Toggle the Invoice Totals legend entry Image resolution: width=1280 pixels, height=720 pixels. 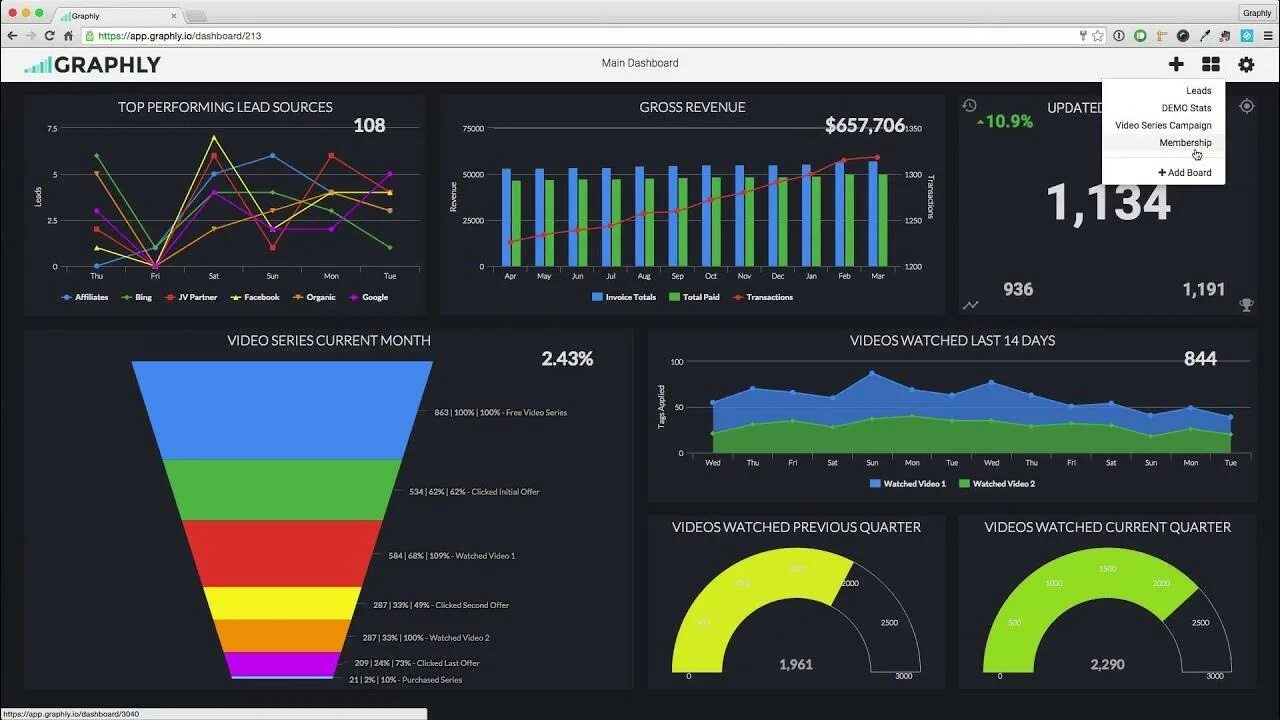tap(624, 297)
